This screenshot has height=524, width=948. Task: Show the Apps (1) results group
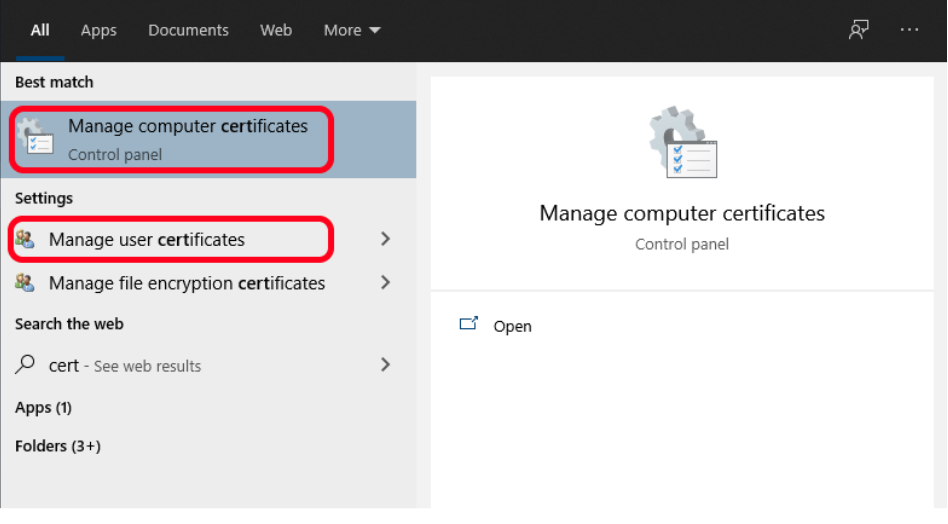coord(43,407)
